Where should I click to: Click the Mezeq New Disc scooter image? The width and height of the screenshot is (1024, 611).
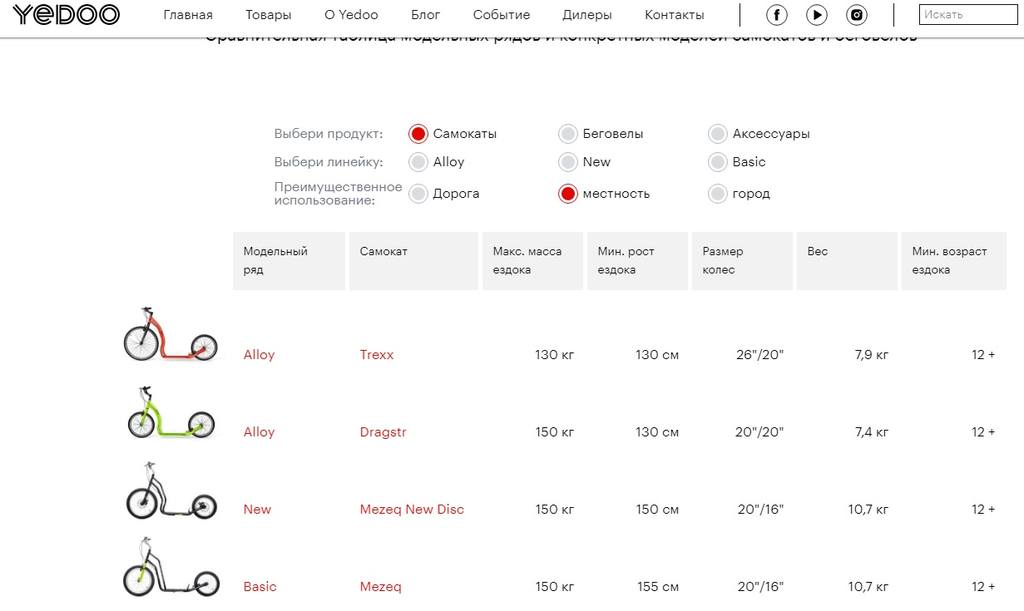(171, 491)
